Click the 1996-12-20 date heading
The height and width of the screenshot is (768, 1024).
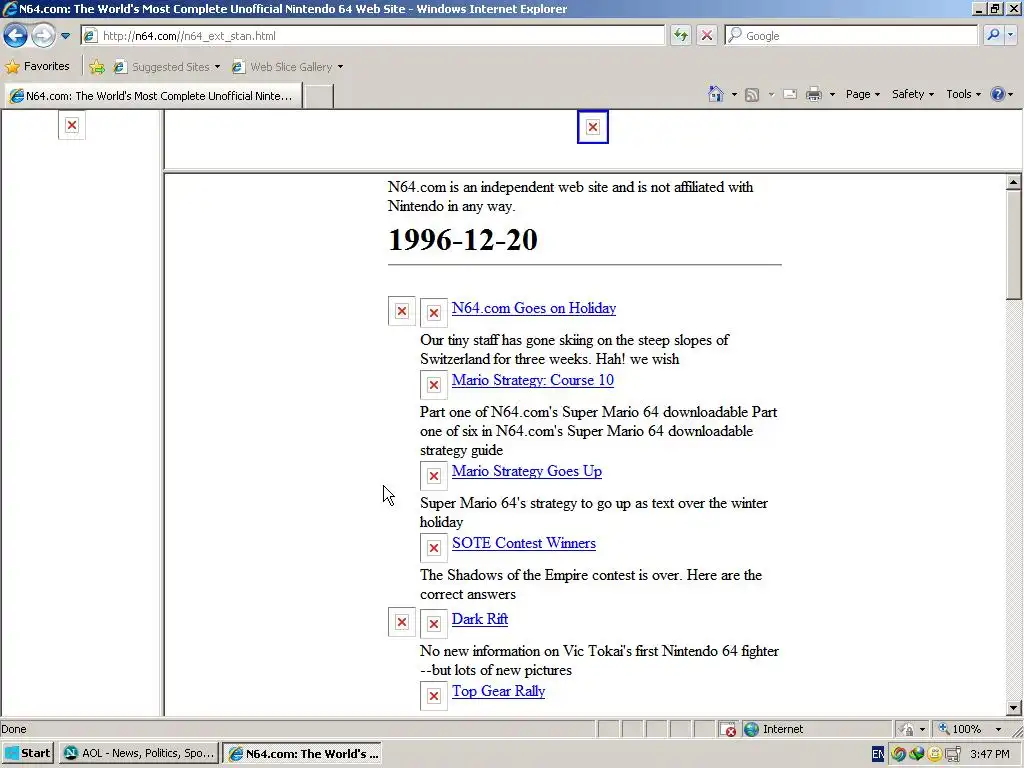(462, 240)
